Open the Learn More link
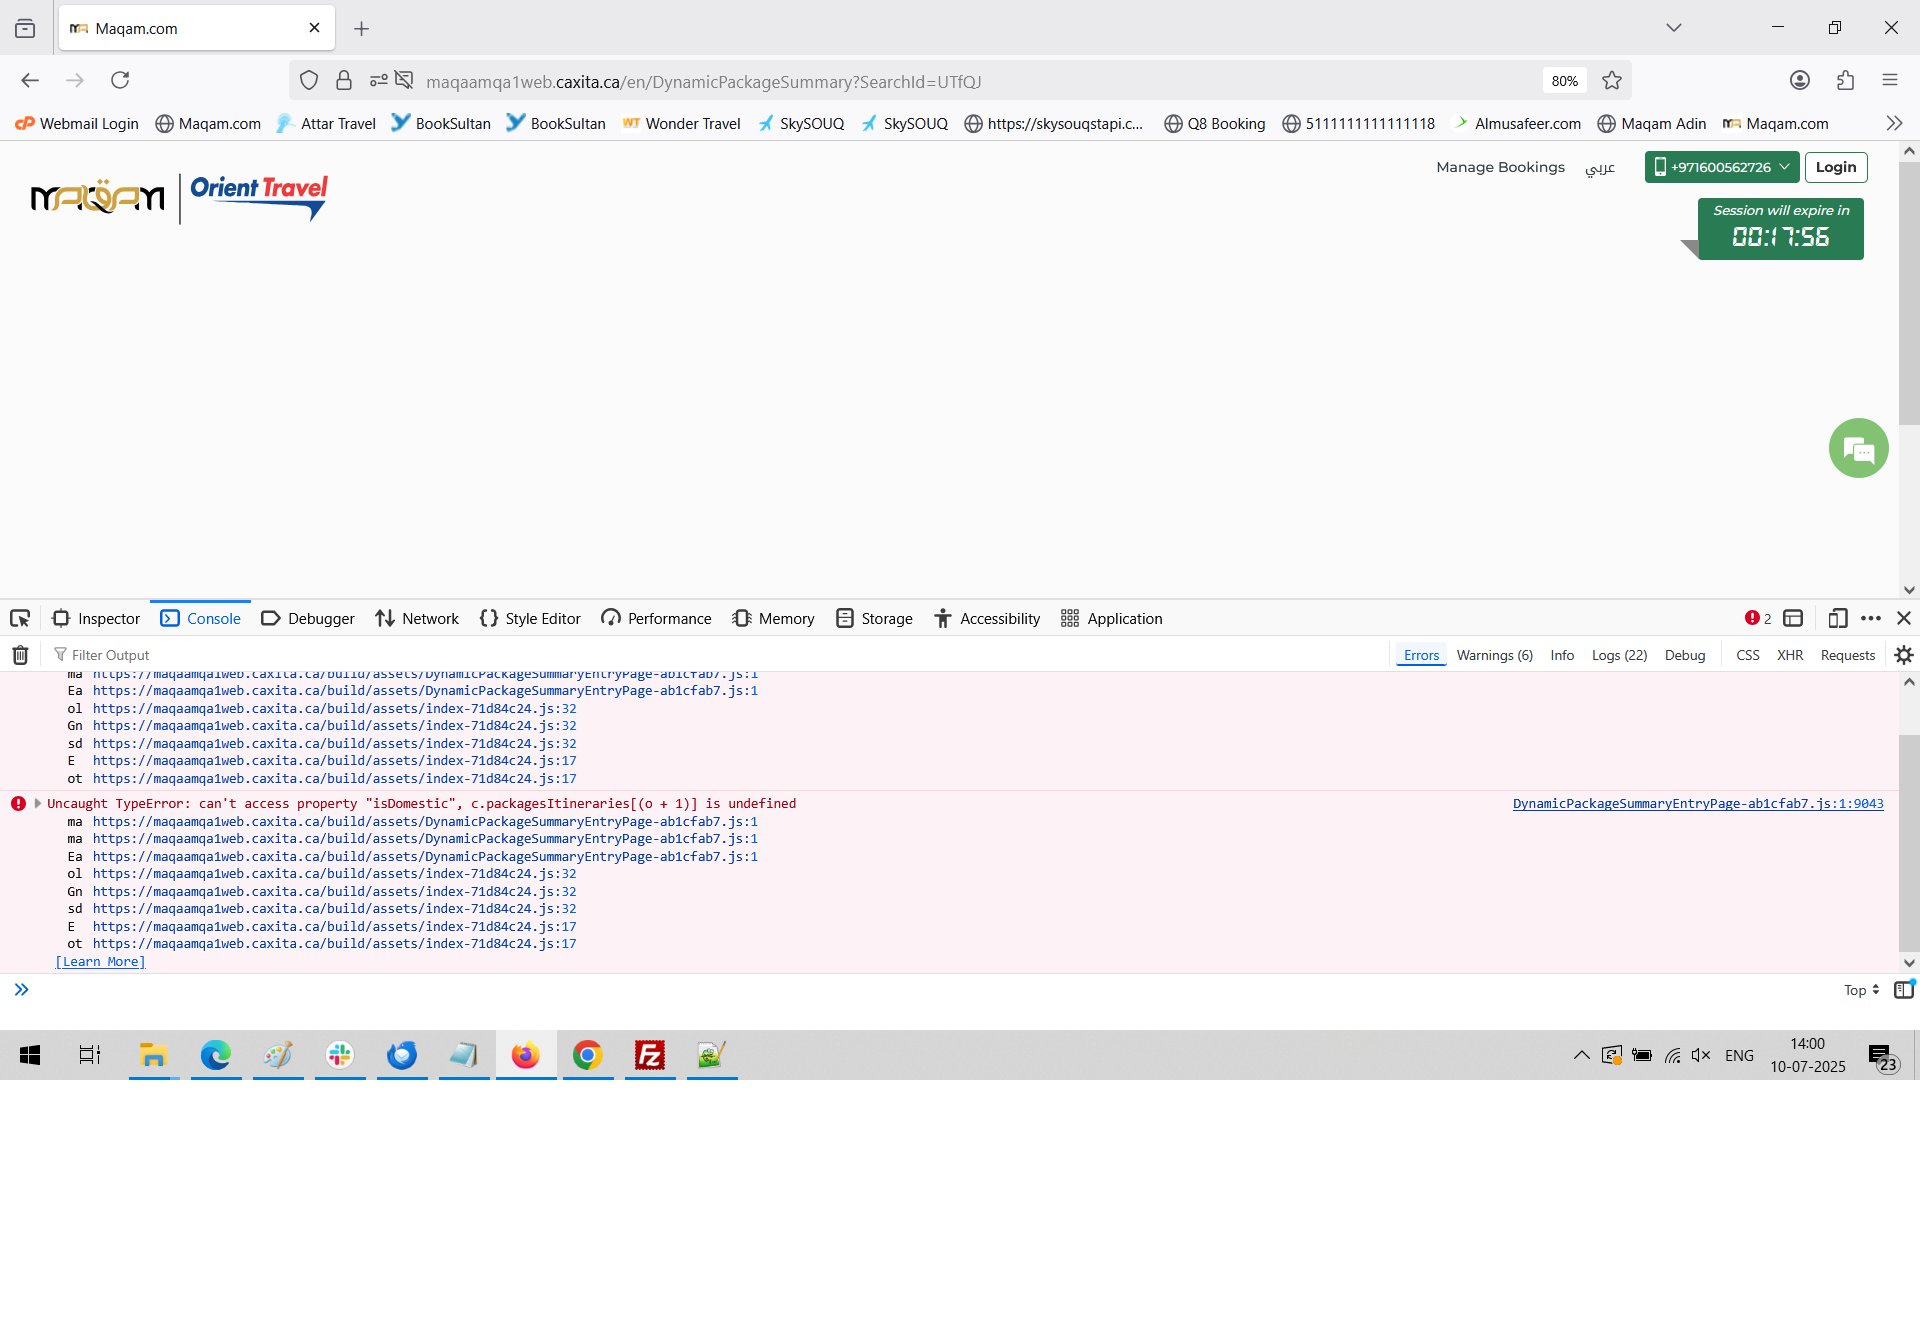Viewport: 1920px width, 1324px height. [100, 962]
